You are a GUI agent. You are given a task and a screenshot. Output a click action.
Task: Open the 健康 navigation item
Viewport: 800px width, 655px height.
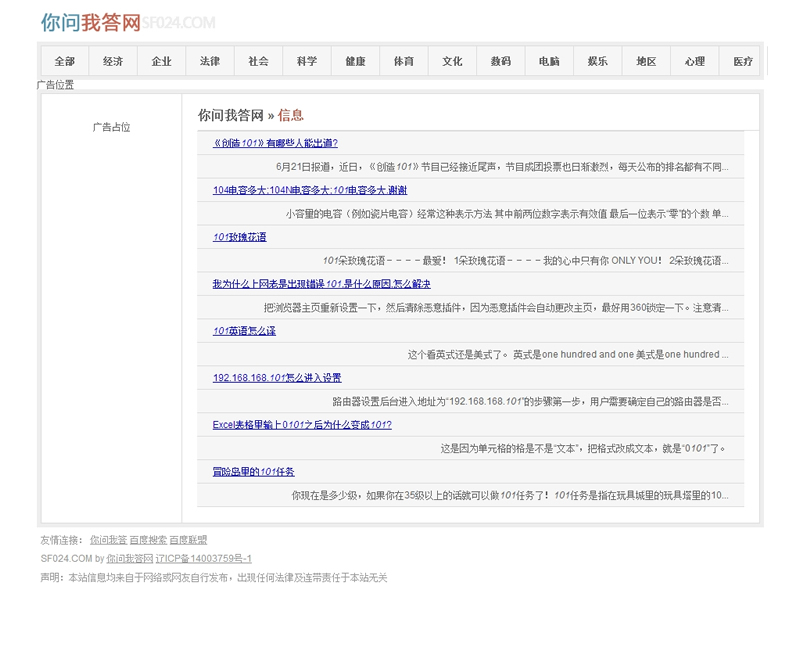click(x=355, y=61)
